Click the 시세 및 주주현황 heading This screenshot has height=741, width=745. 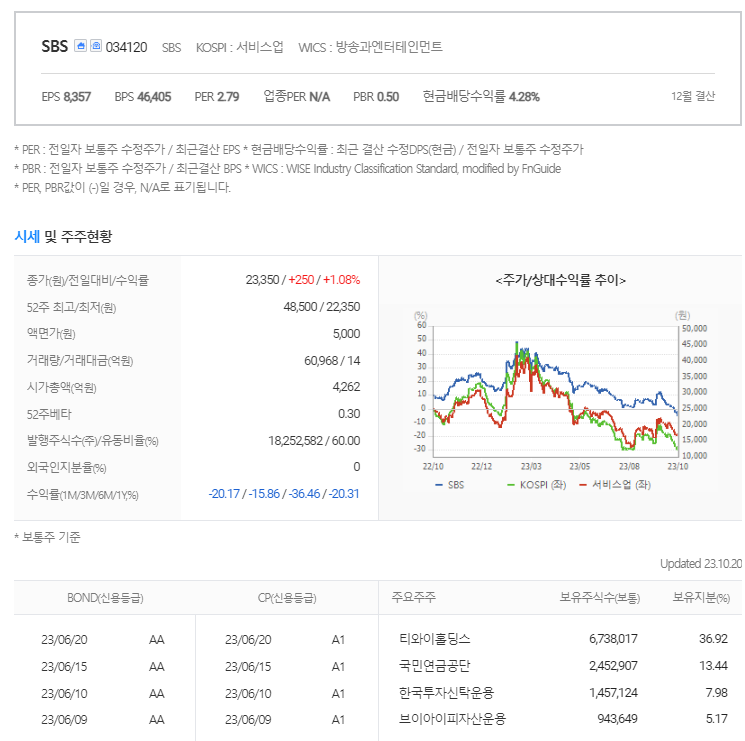(63, 236)
